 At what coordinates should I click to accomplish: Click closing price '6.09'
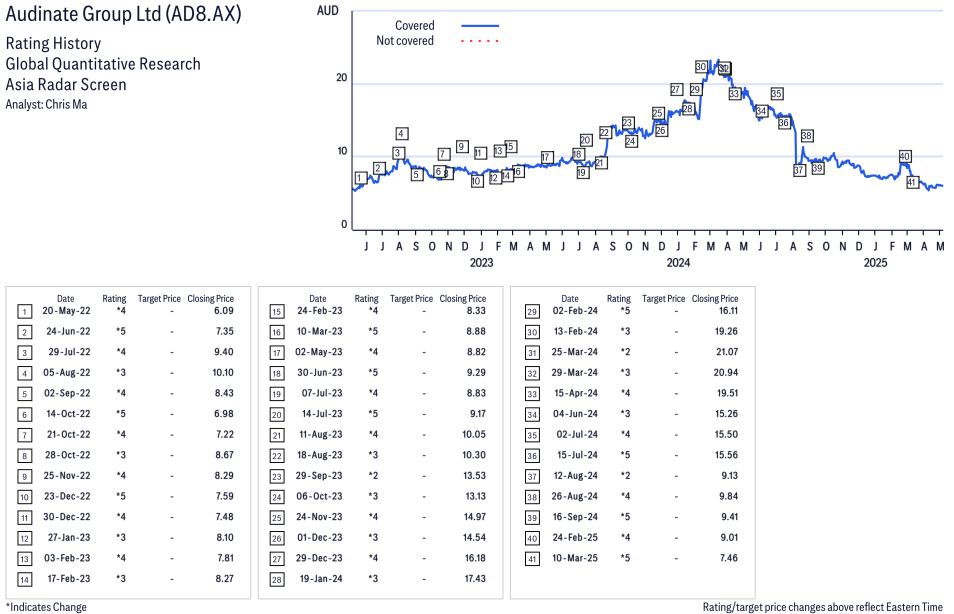224,311
